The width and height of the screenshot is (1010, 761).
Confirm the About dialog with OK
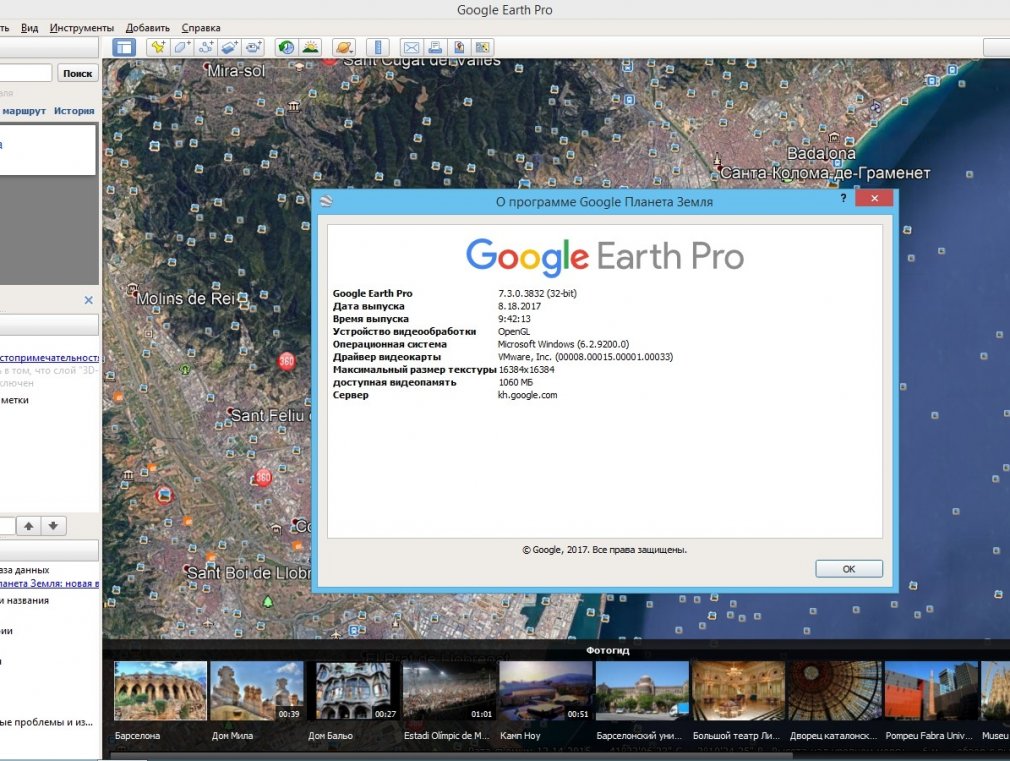point(849,569)
